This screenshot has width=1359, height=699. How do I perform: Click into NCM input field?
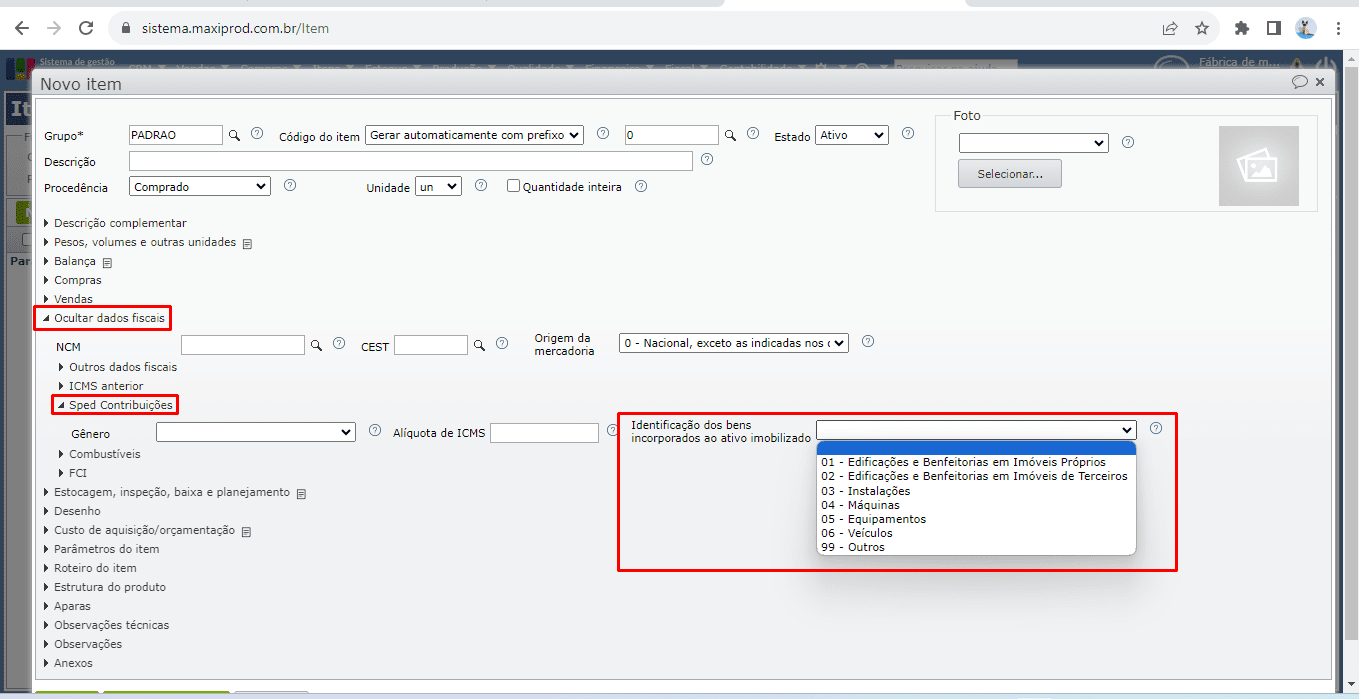tap(243, 345)
